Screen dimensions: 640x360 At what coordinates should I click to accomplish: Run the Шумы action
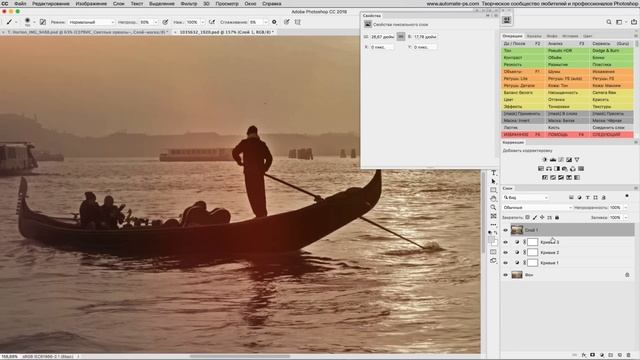click(x=567, y=71)
